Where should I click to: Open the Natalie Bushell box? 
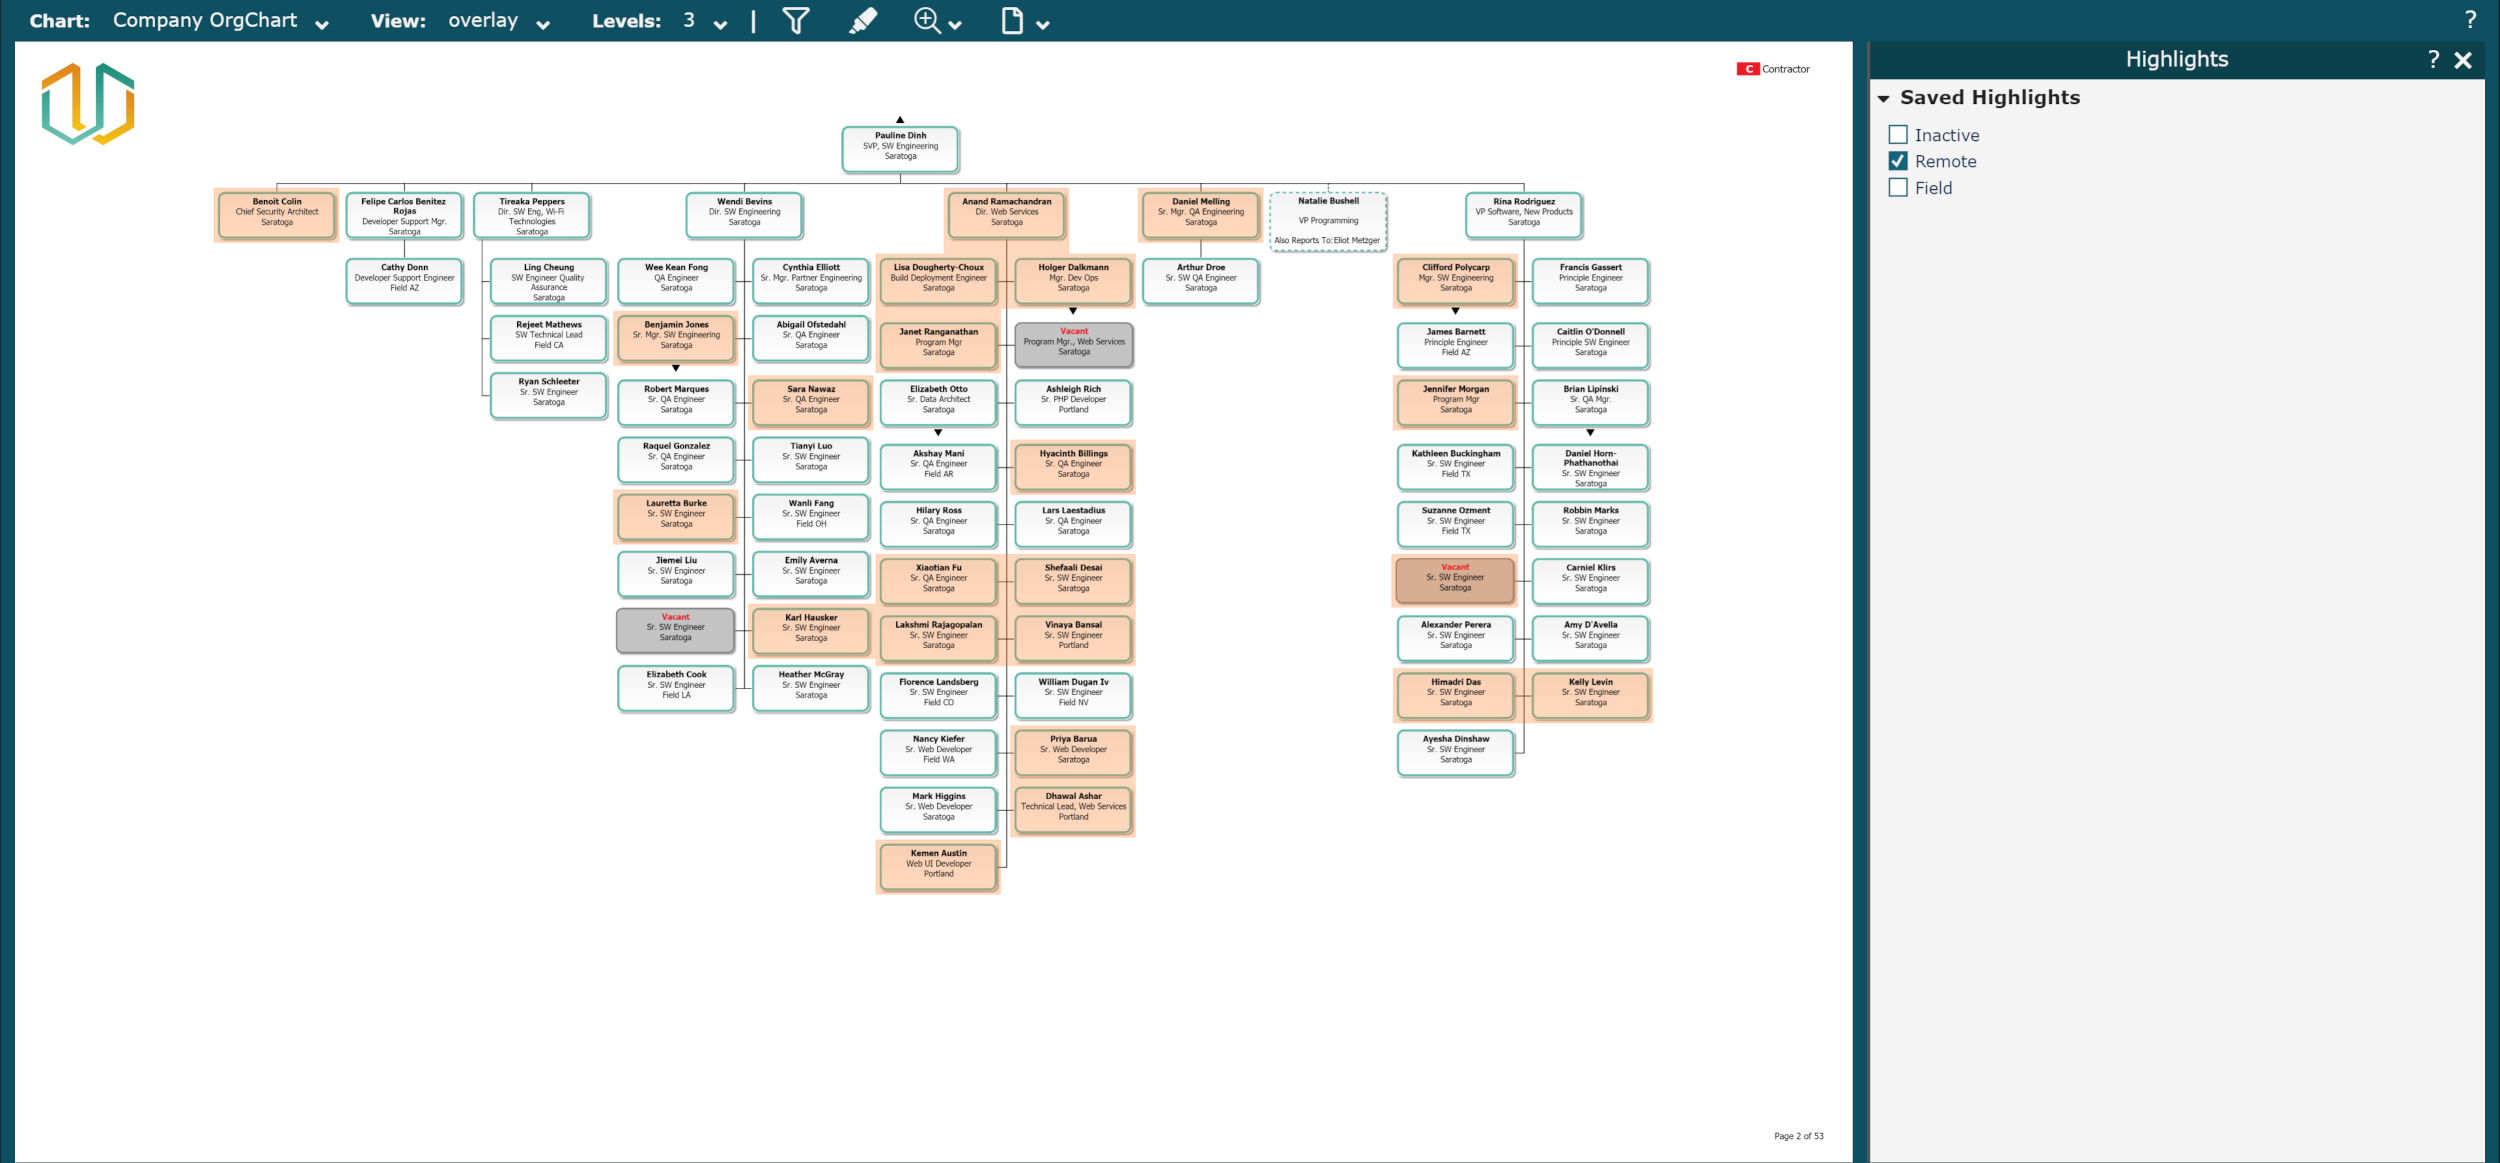point(1328,221)
